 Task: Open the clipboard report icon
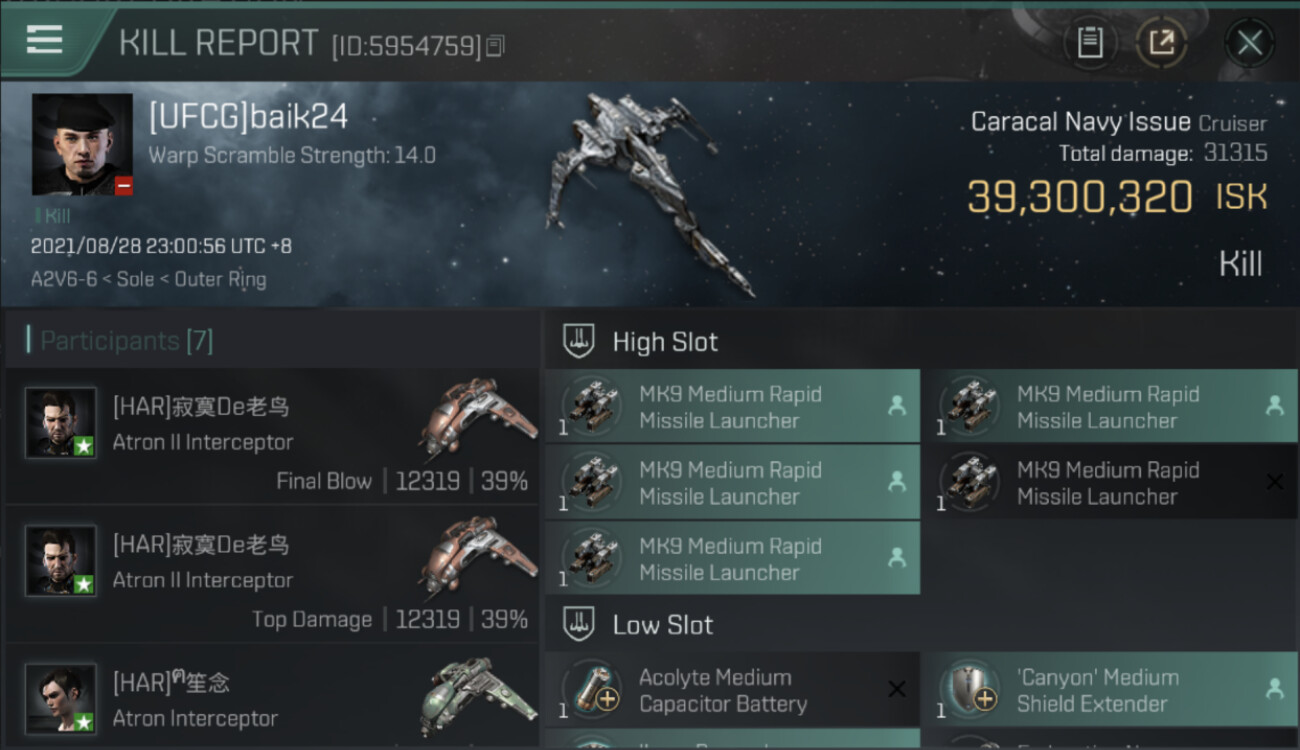[1090, 42]
